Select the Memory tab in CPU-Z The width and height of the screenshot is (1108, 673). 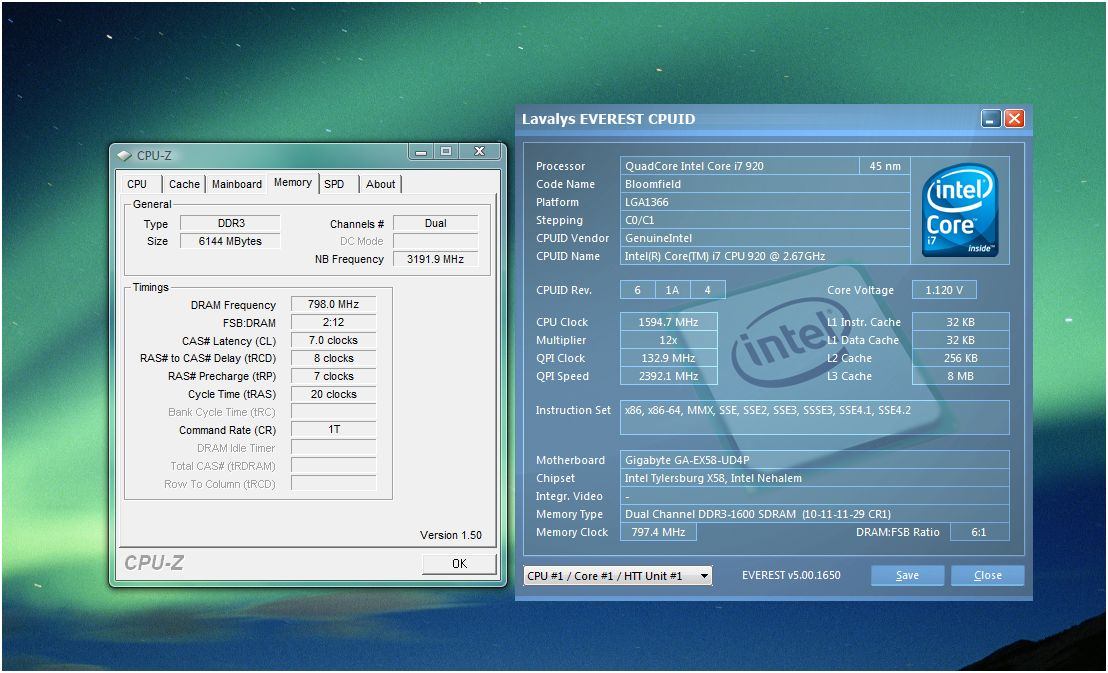293,182
